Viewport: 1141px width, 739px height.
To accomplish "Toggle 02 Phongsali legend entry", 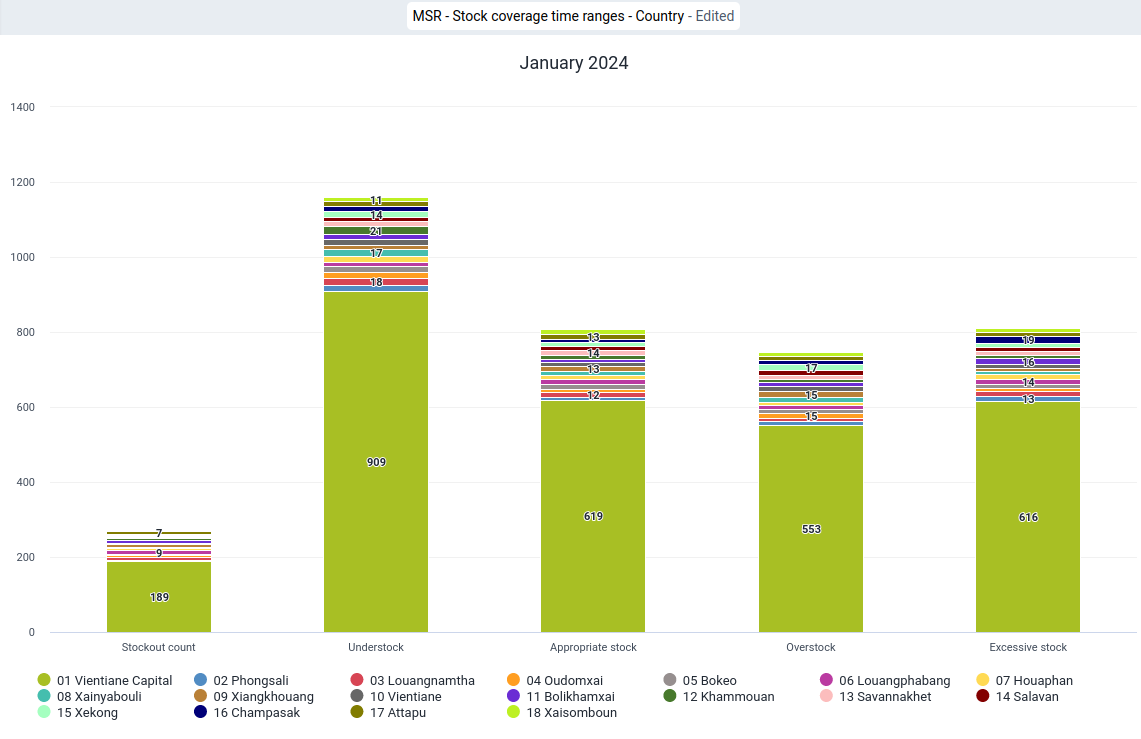I will 241,680.
